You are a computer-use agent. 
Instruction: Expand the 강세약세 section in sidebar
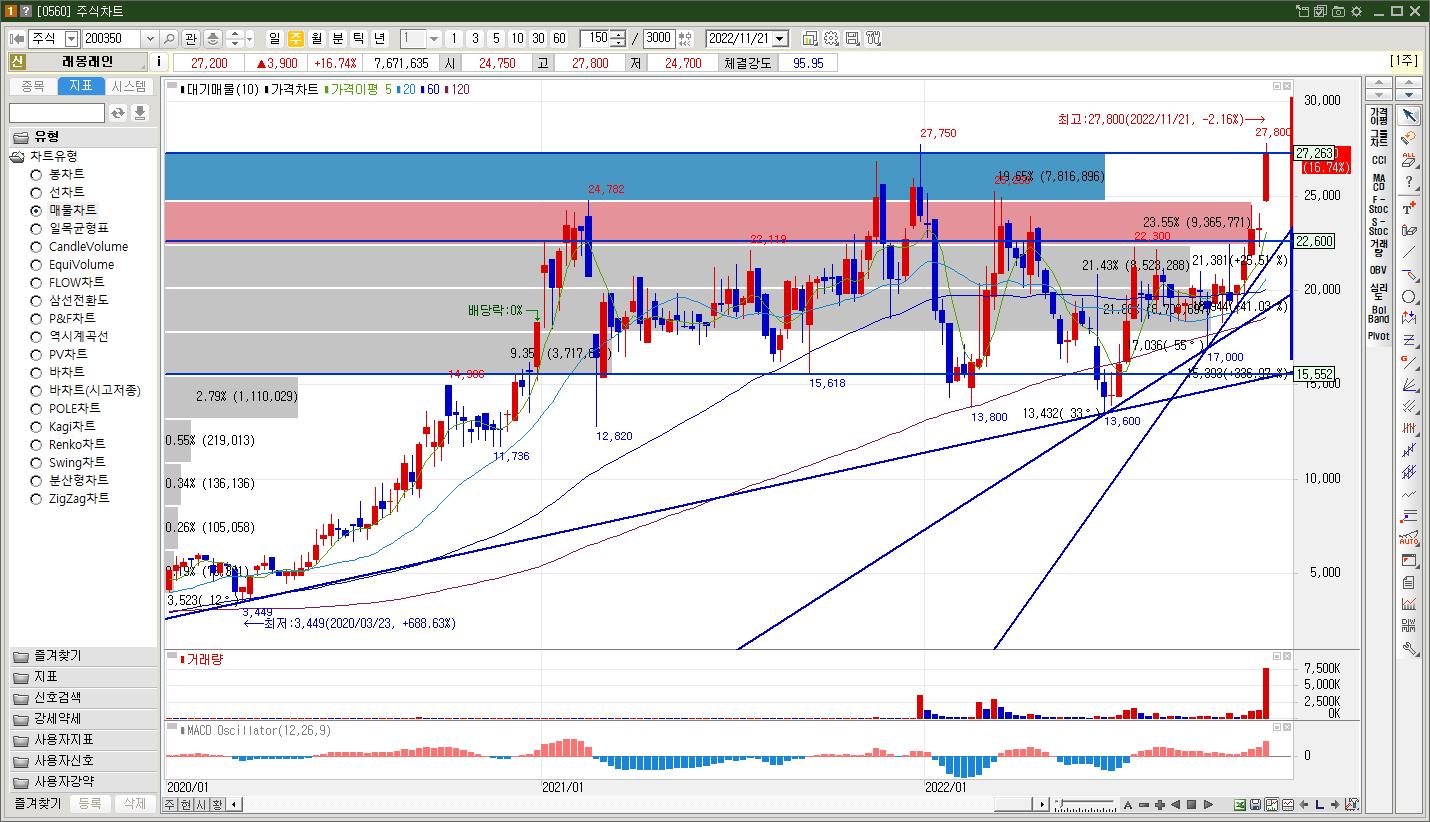(x=83, y=719)
